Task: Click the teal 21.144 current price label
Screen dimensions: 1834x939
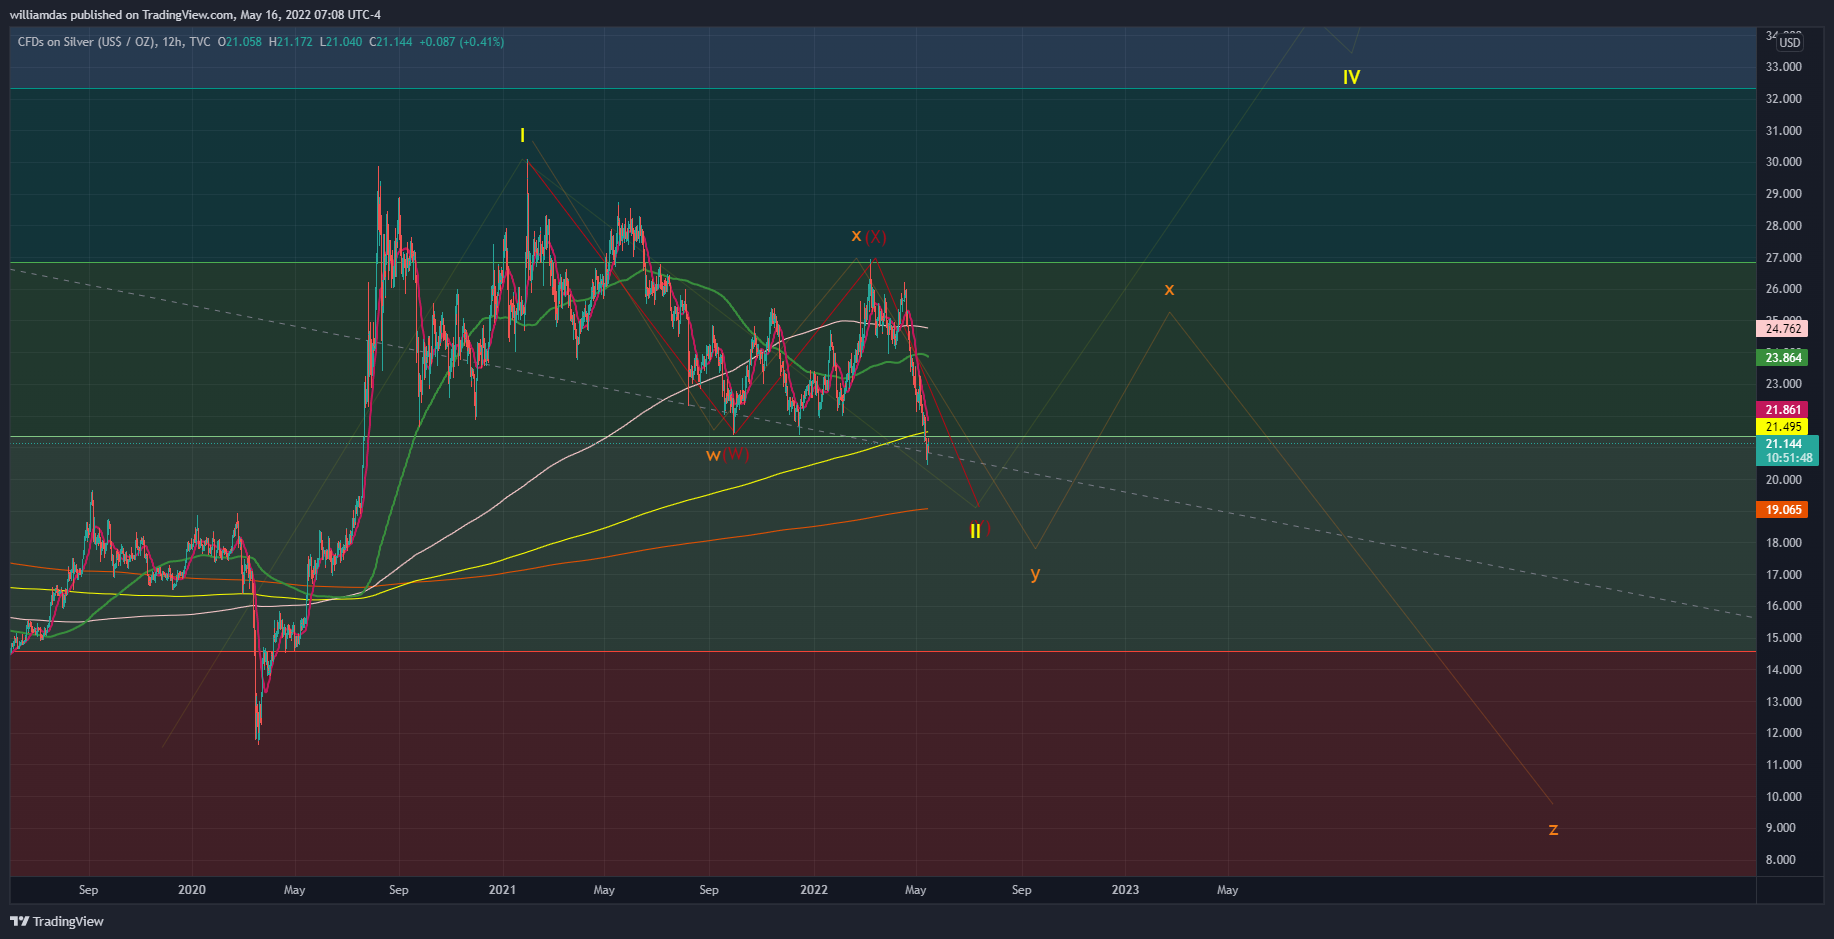Action: click(1785, 444)
